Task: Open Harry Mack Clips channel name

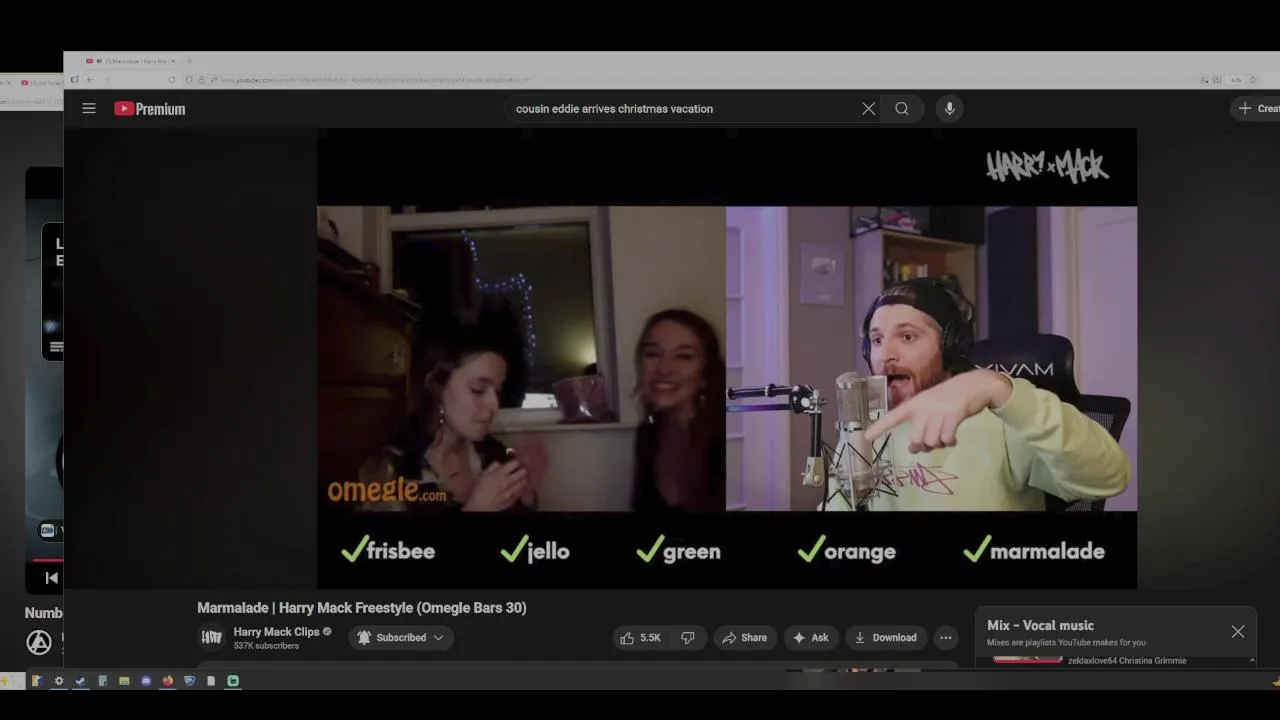Action: click(276, 631)
